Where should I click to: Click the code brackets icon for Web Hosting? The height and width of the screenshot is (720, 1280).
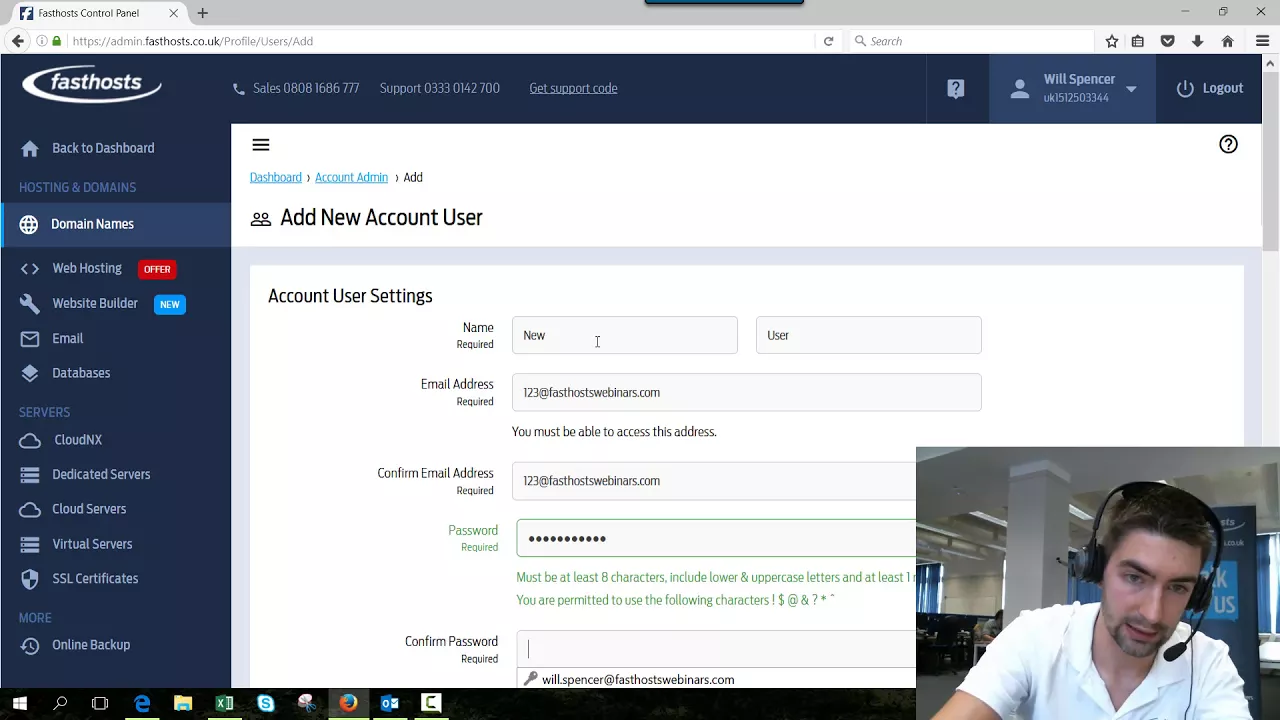coord(30,268)
